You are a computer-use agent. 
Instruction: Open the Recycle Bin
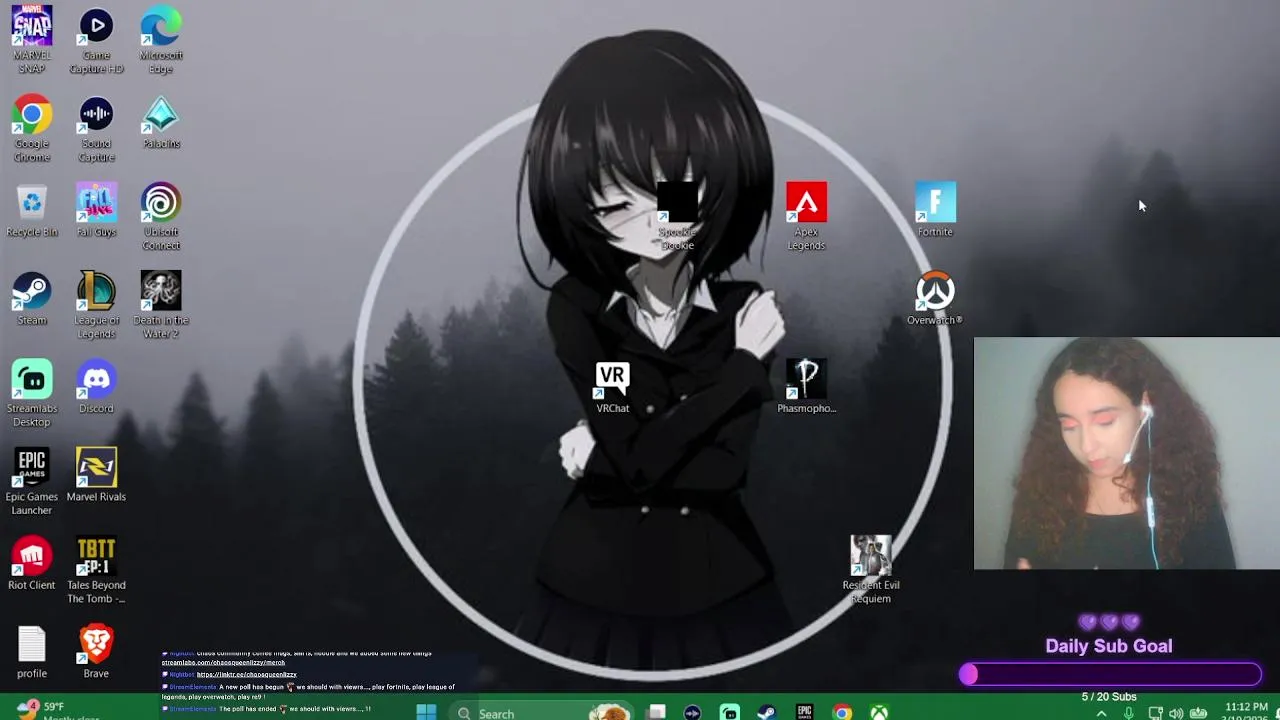tap(32, 210)
